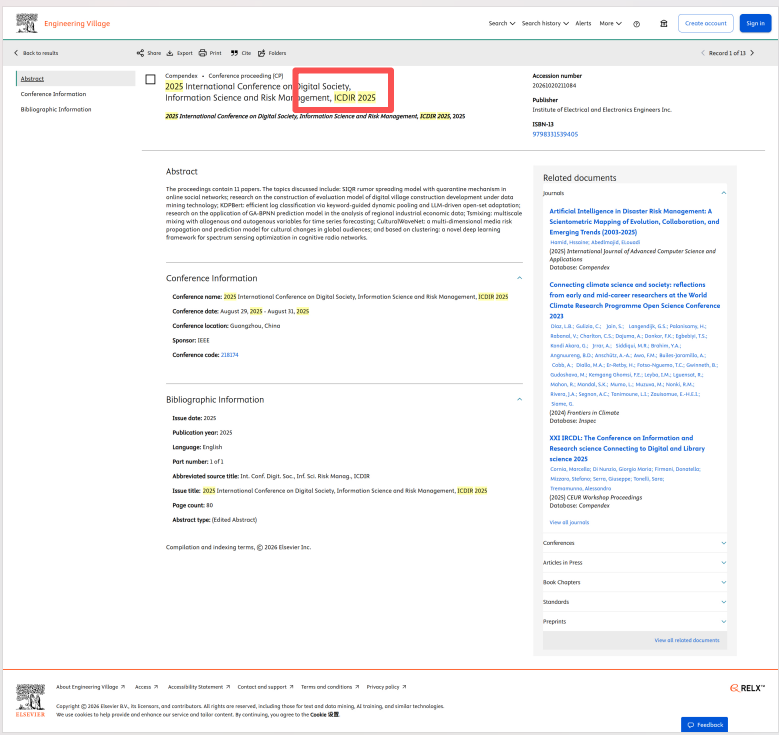Screen dimensions: 779x735
Task: Click the Create account button
Action: click(x=704, y=23)
